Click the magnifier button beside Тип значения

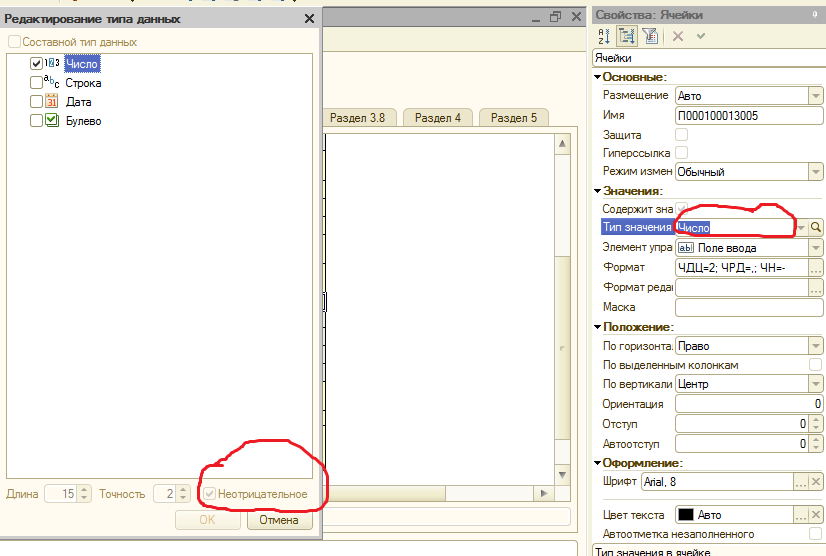[x=816, y=228]
